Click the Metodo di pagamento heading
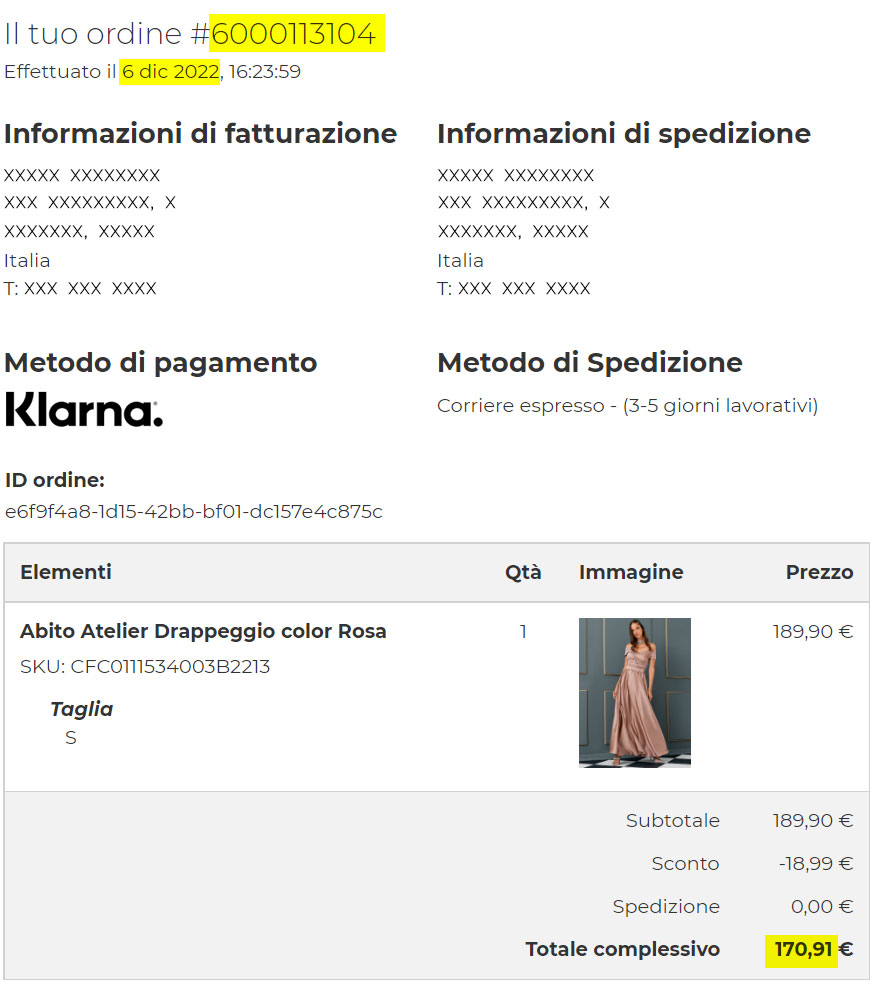The image size is (877, 985). [x=161, y=362]
